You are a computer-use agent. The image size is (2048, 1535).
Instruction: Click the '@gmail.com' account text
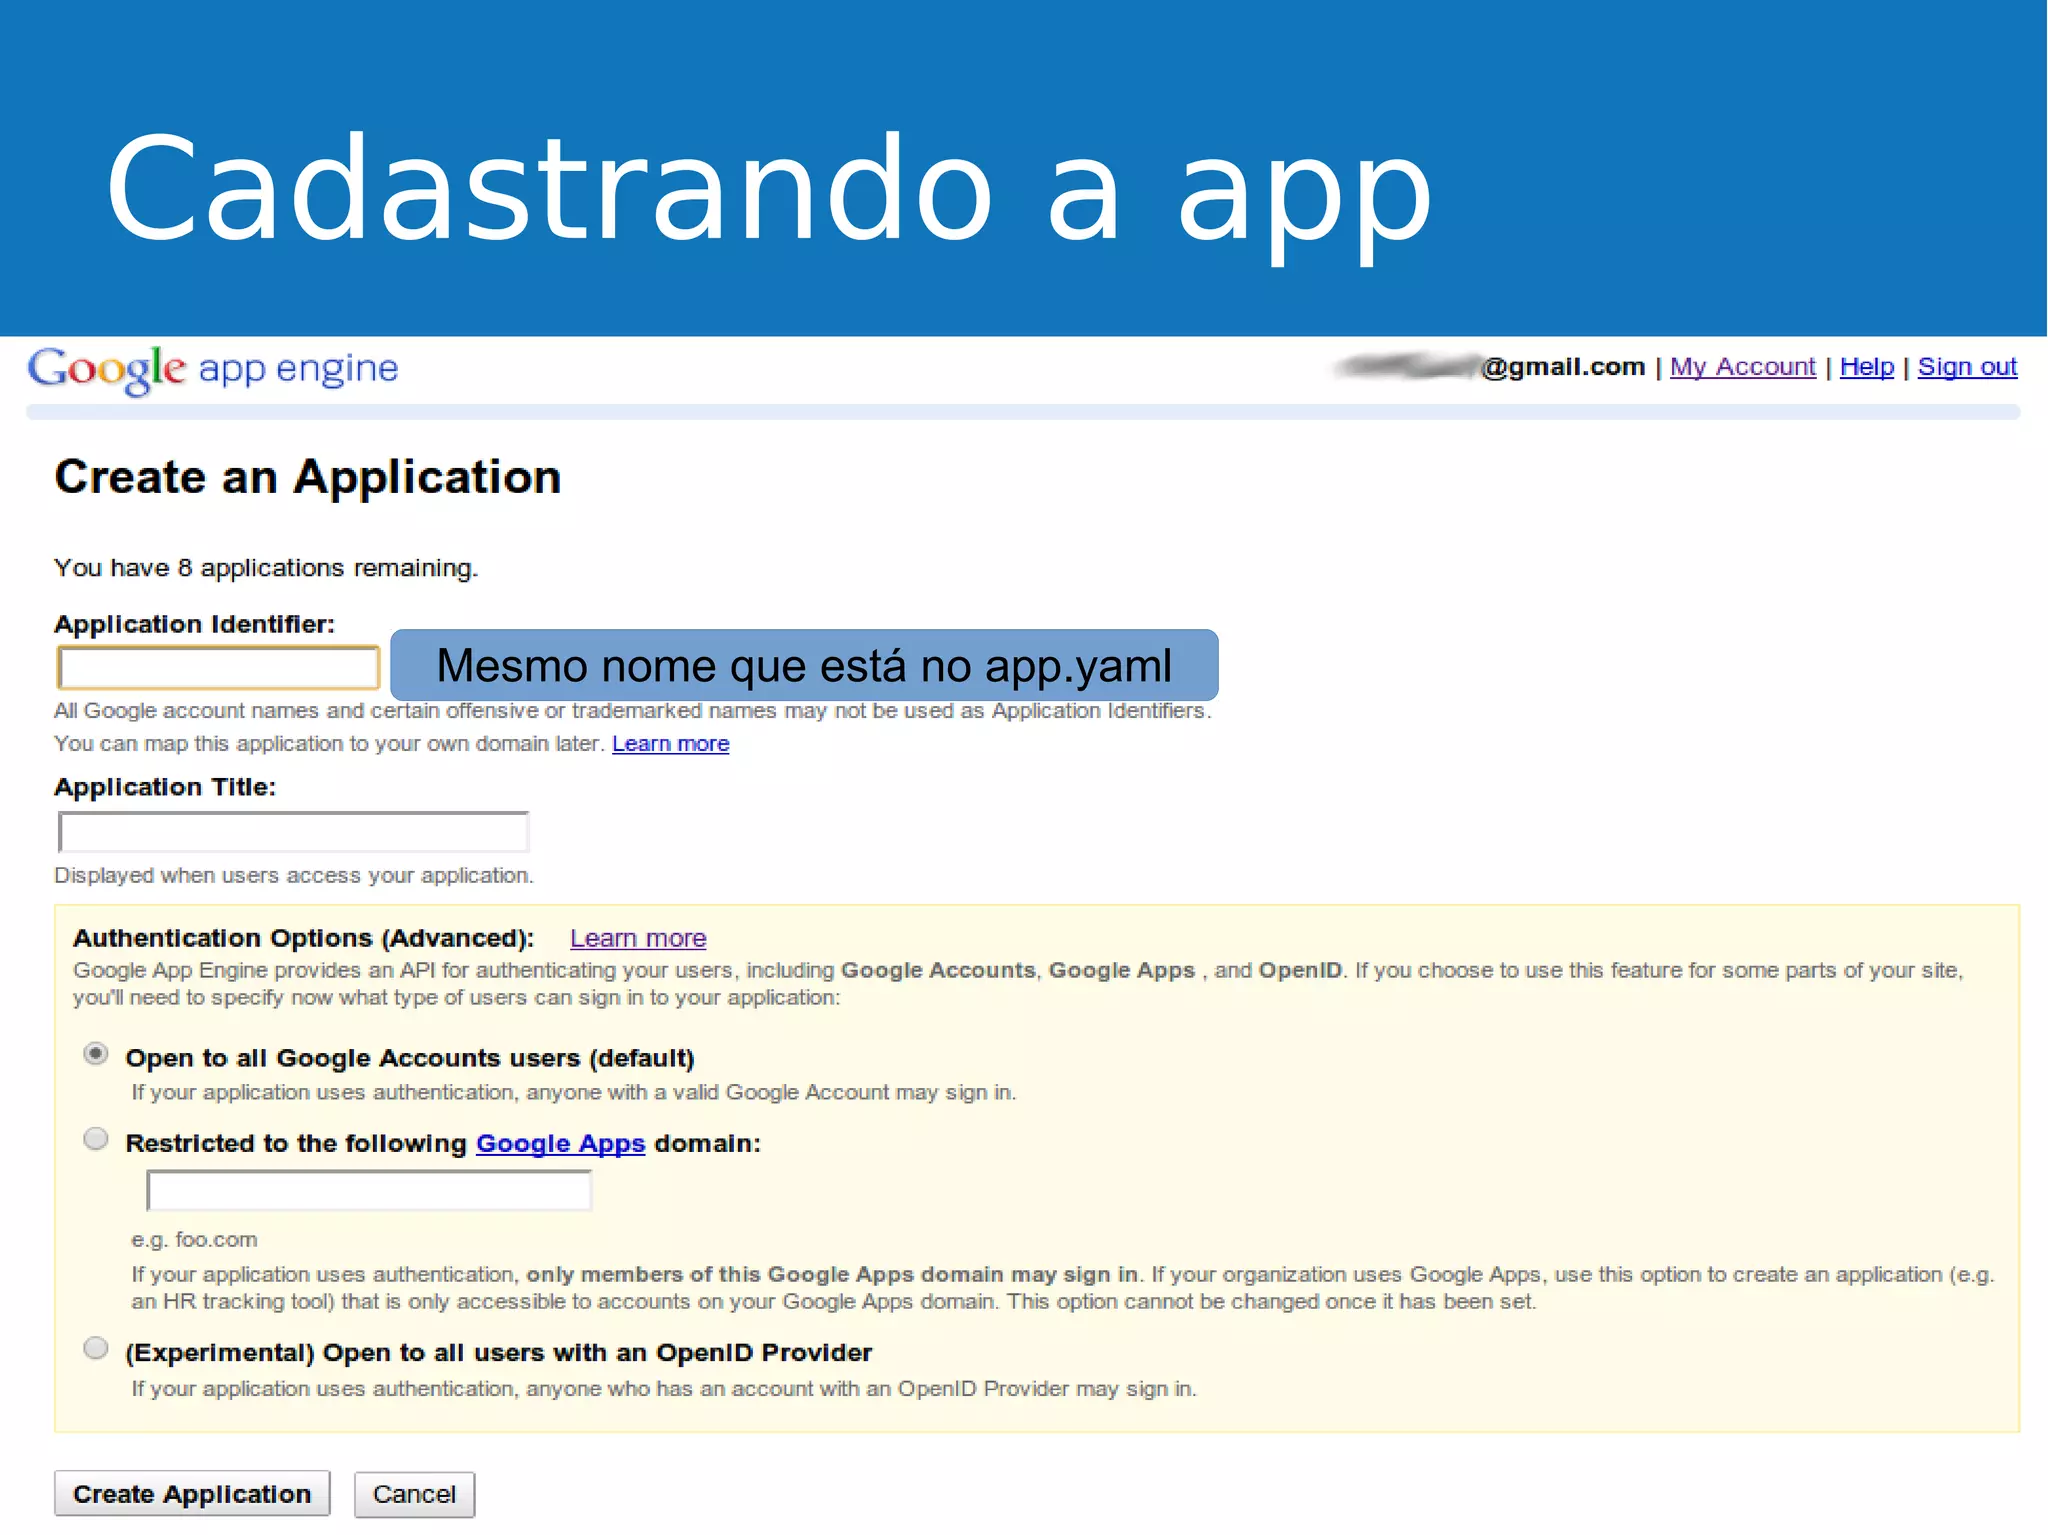(1563, 367)
